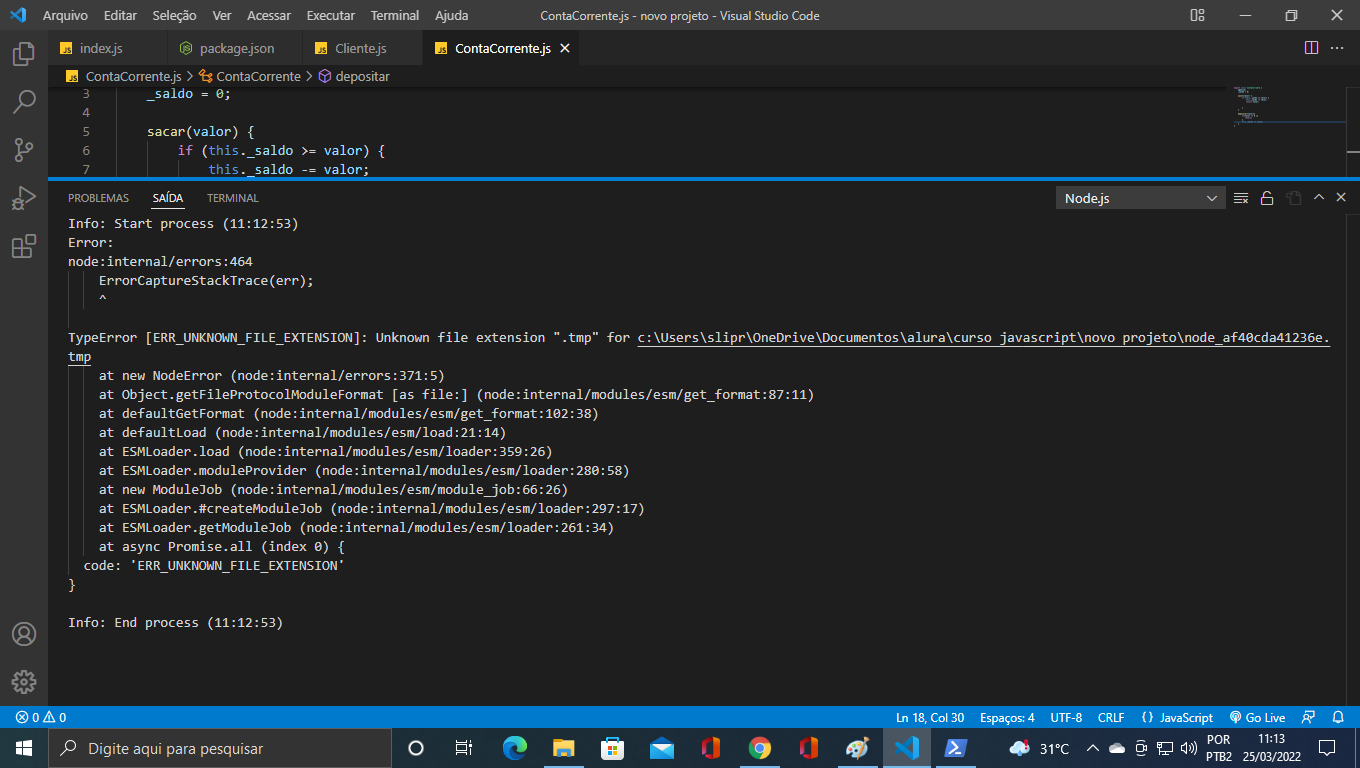Select the SAÍDA panel tab

168,198
